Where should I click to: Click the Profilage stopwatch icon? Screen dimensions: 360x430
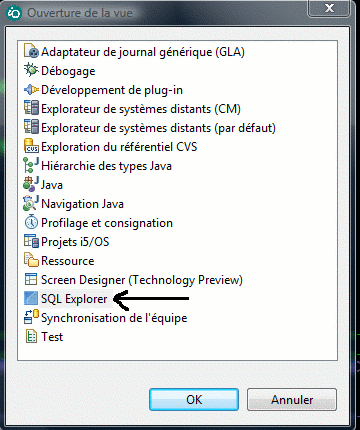[x=31, y=222]
